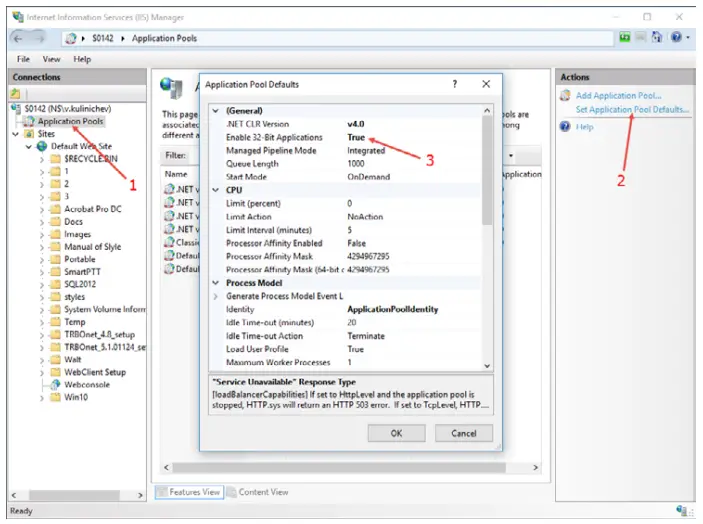This screenshot has height=524, width=703.
Task: Click Cancel in Application Pool Defaults dialog
Action: click(x=464, y=433)
